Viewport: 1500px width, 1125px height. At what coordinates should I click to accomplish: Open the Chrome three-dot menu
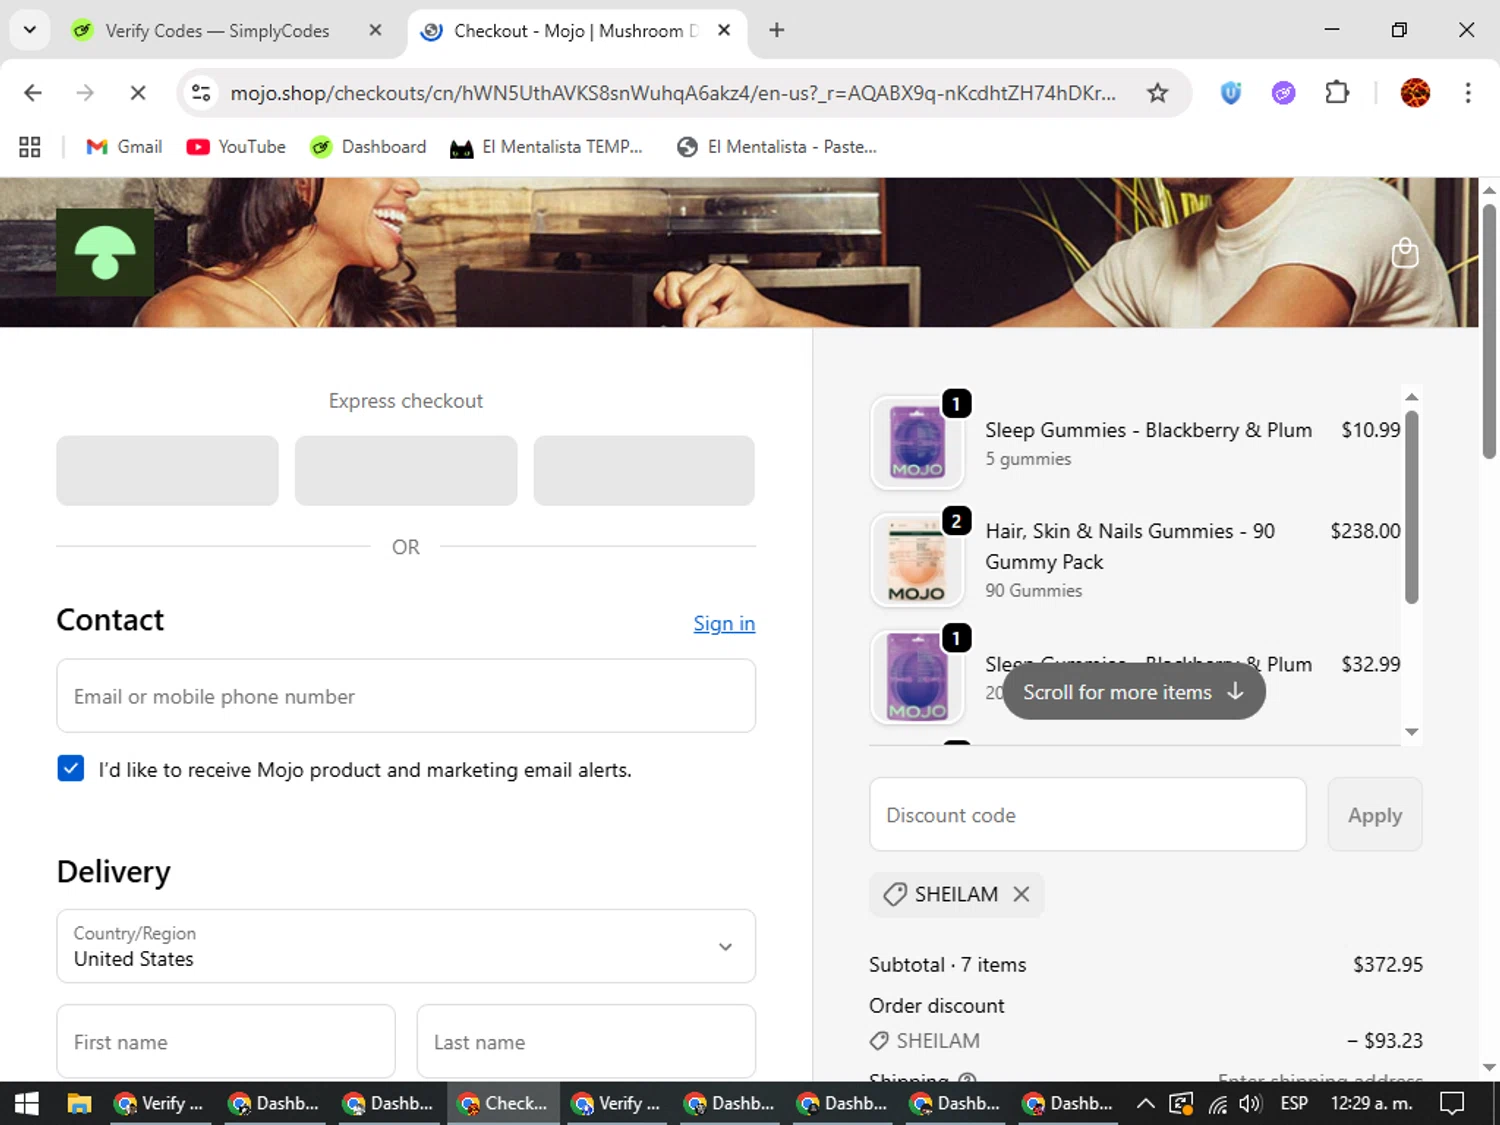(x=1468, y=93)
